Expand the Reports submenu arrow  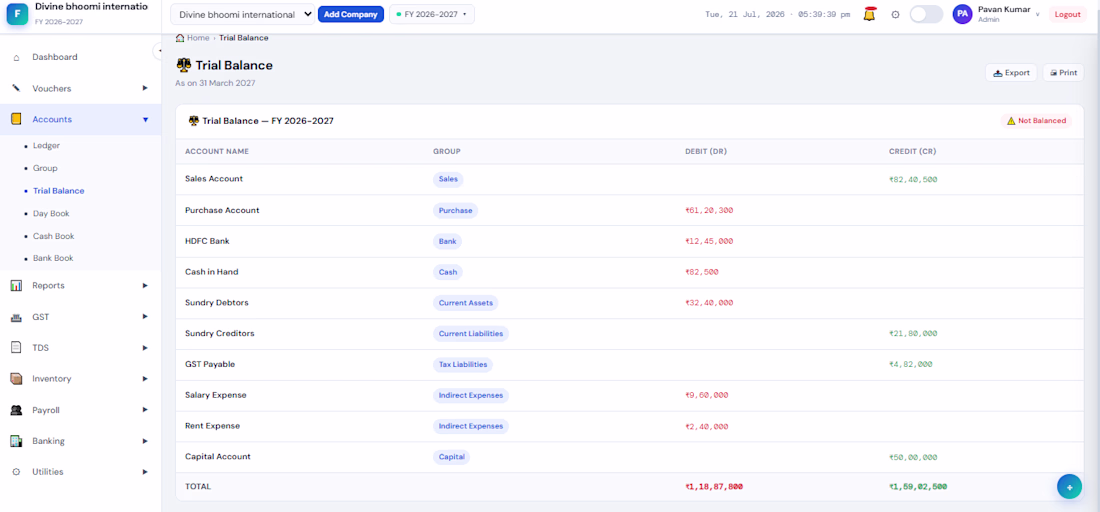click(x=145, y=285)
